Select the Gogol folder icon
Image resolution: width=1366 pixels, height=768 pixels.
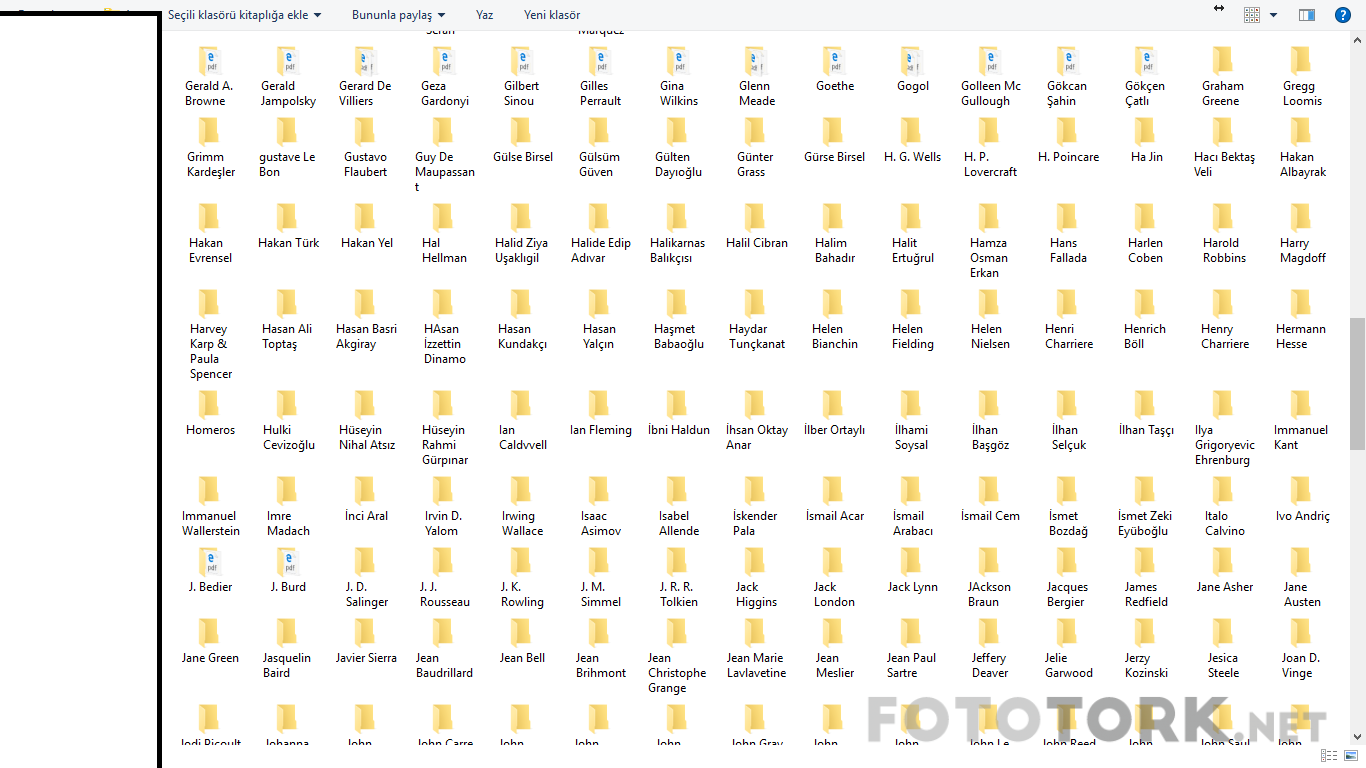click(911, 61)
